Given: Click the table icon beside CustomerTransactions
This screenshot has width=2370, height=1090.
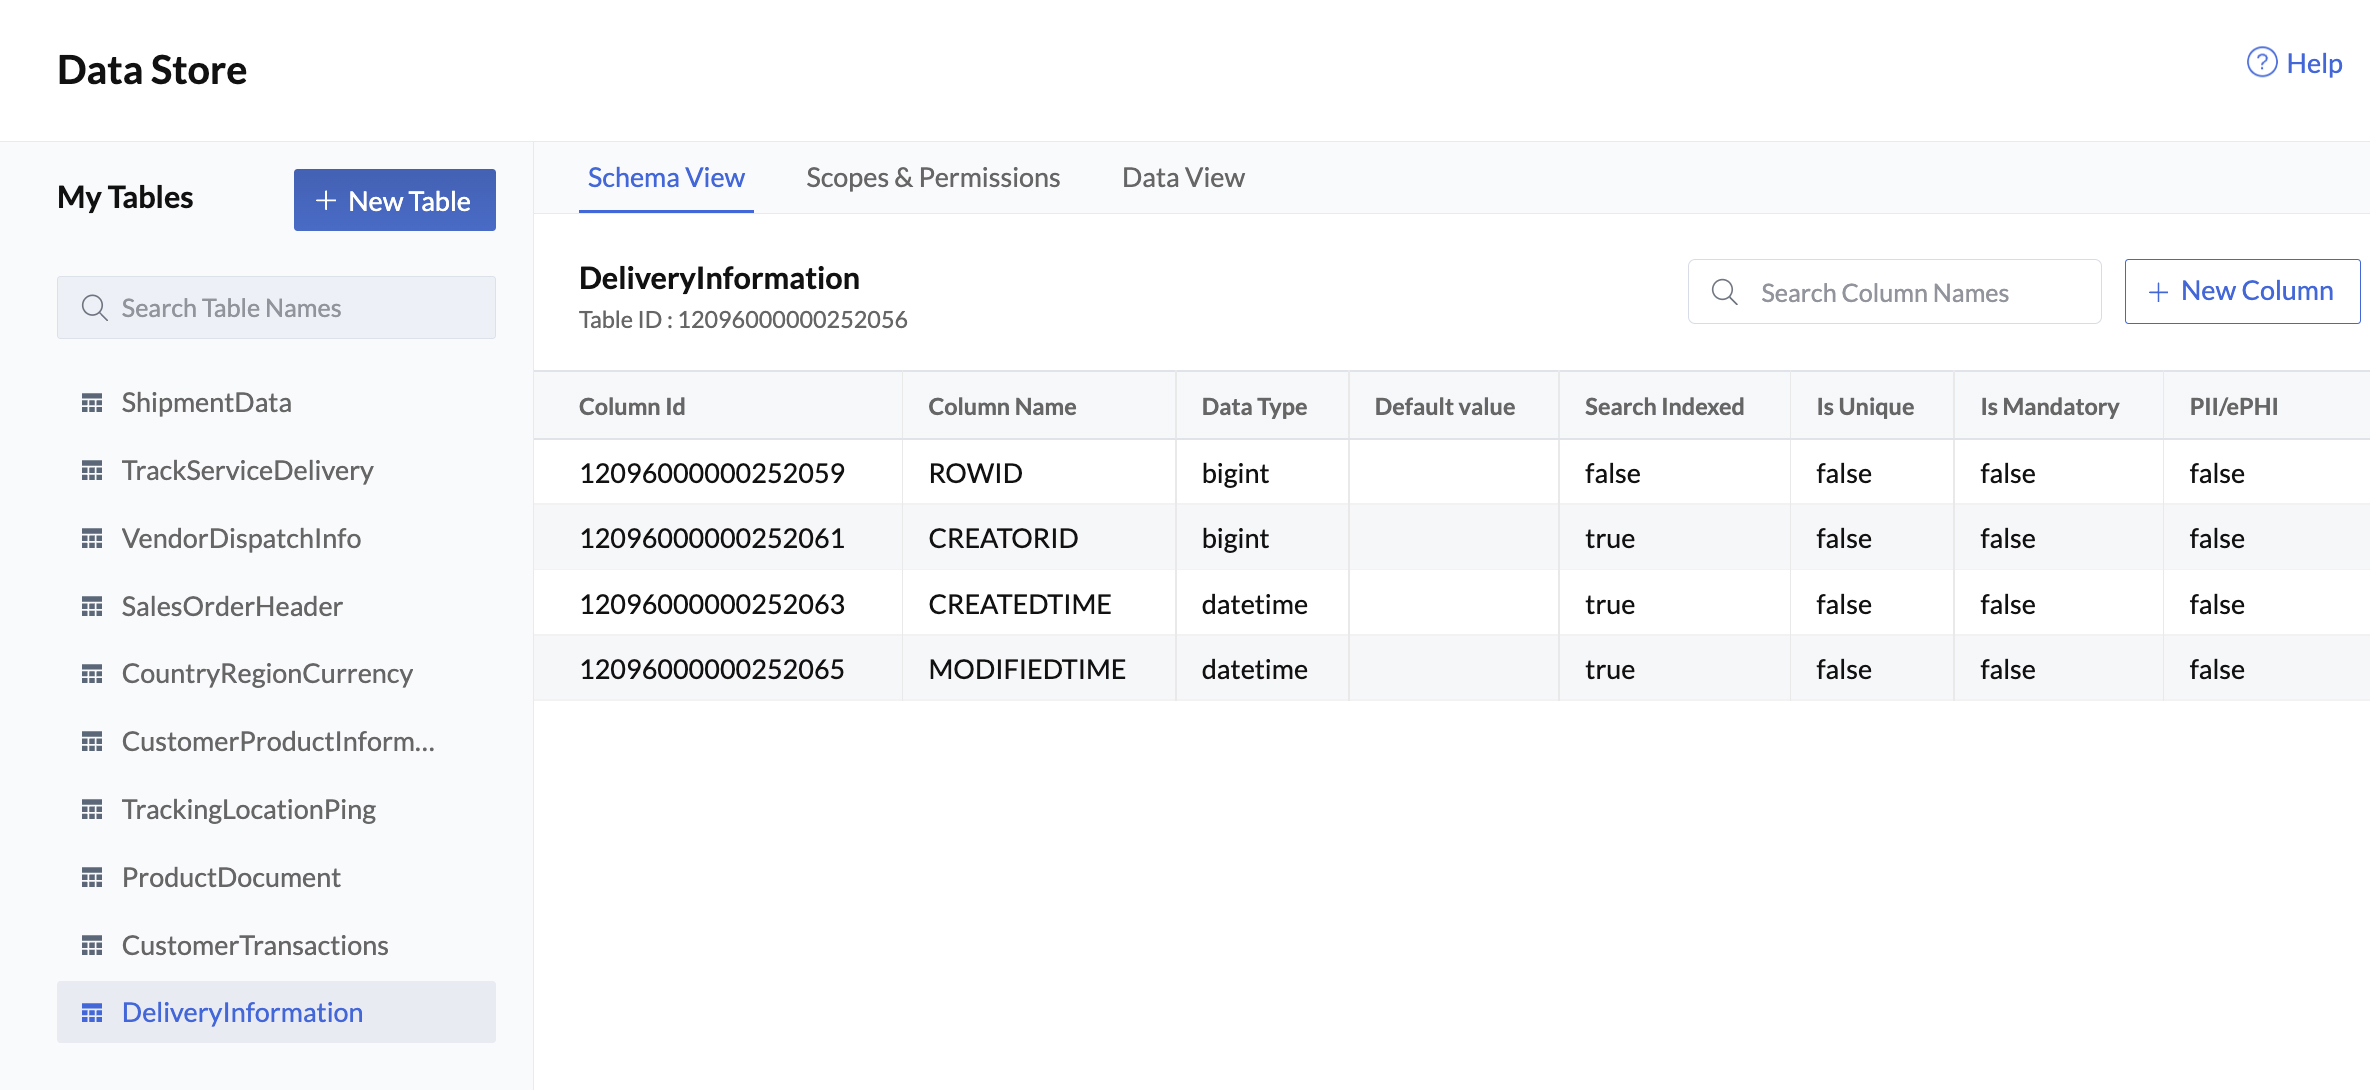Looking at the screenshot, I should (93, 945).
